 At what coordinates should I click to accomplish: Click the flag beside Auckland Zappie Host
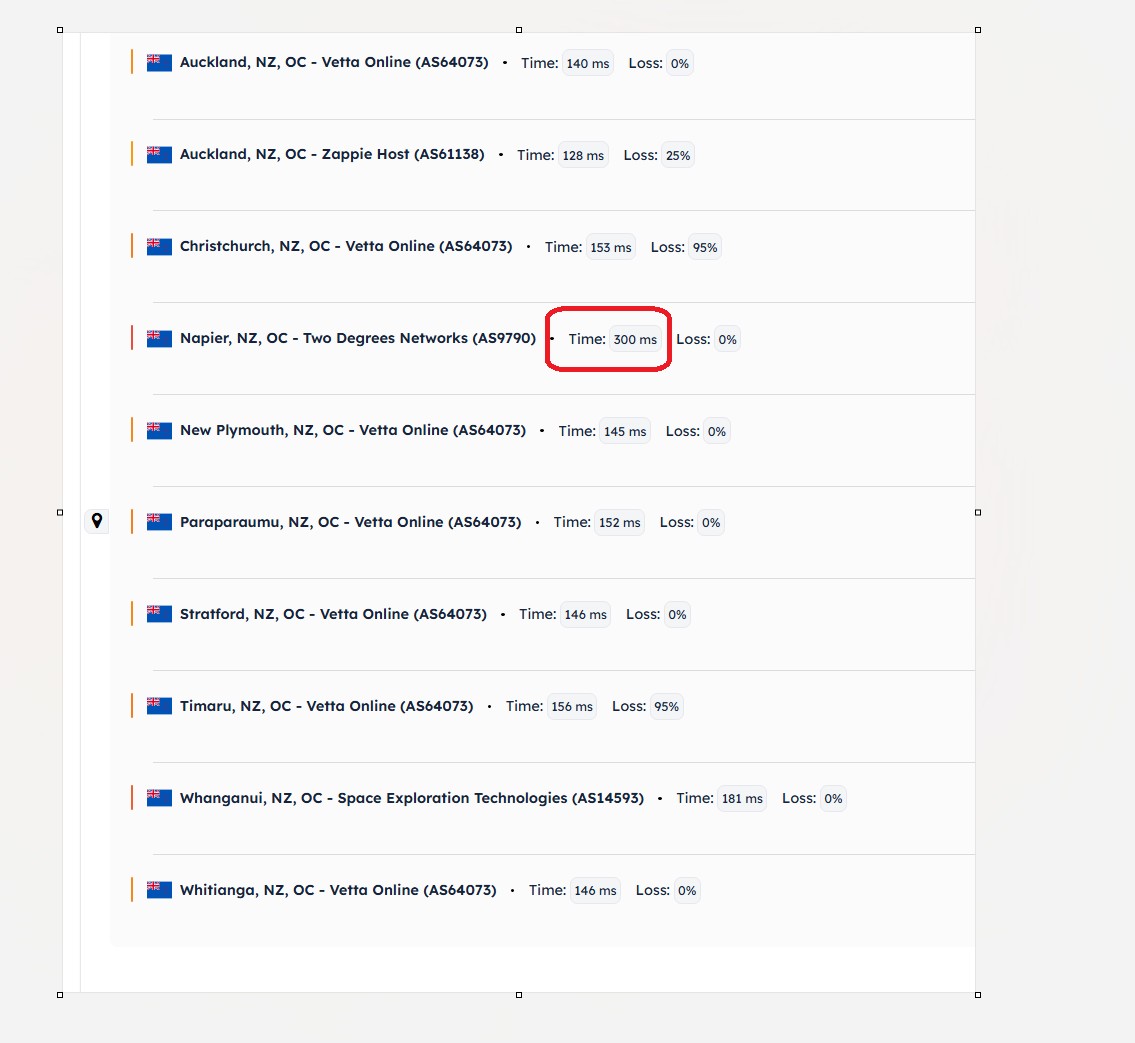pos(159,154)
